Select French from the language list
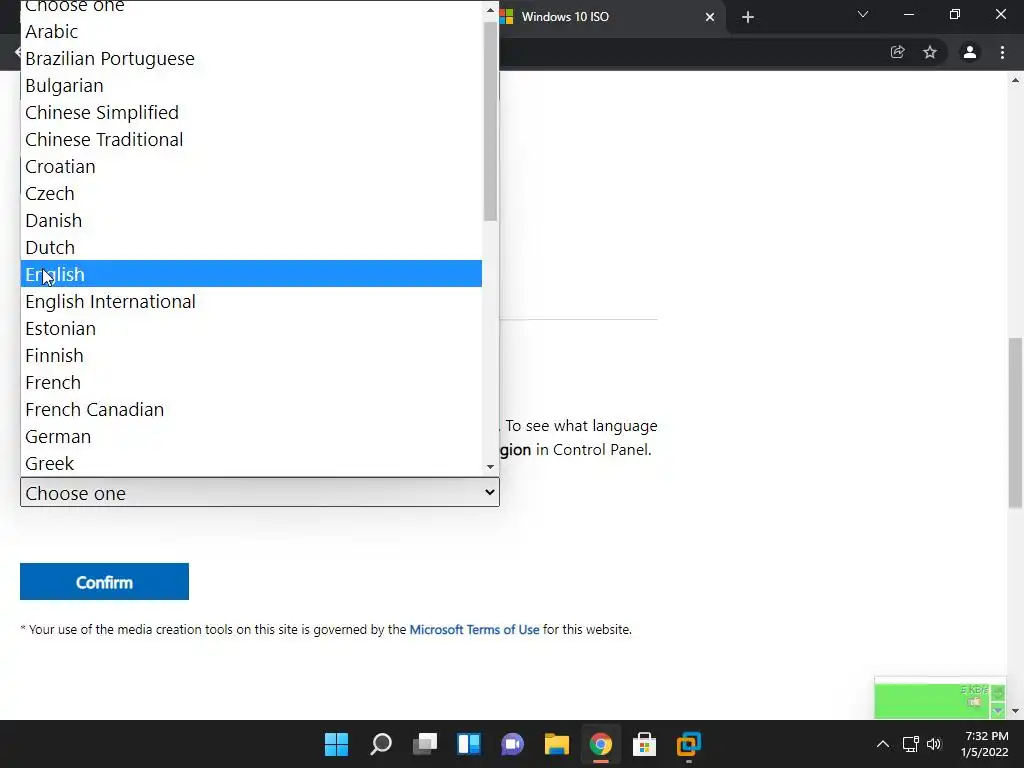Viewport: 1024px width, 768px height. [251, 383]
